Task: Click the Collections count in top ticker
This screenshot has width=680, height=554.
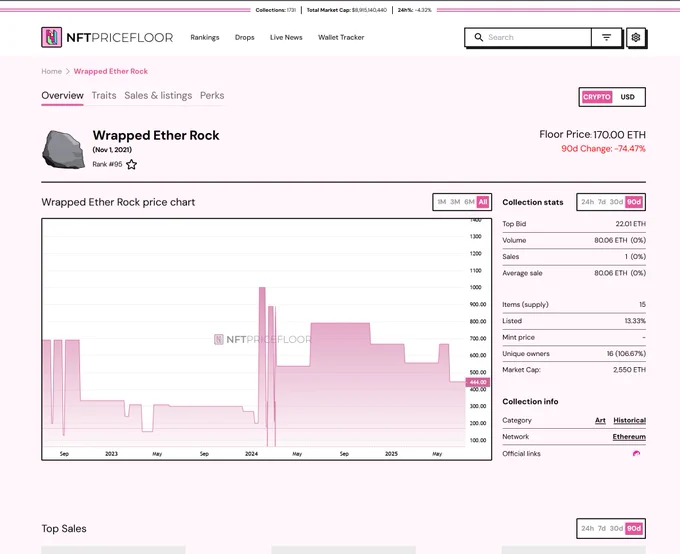Action: coord(276,10)
